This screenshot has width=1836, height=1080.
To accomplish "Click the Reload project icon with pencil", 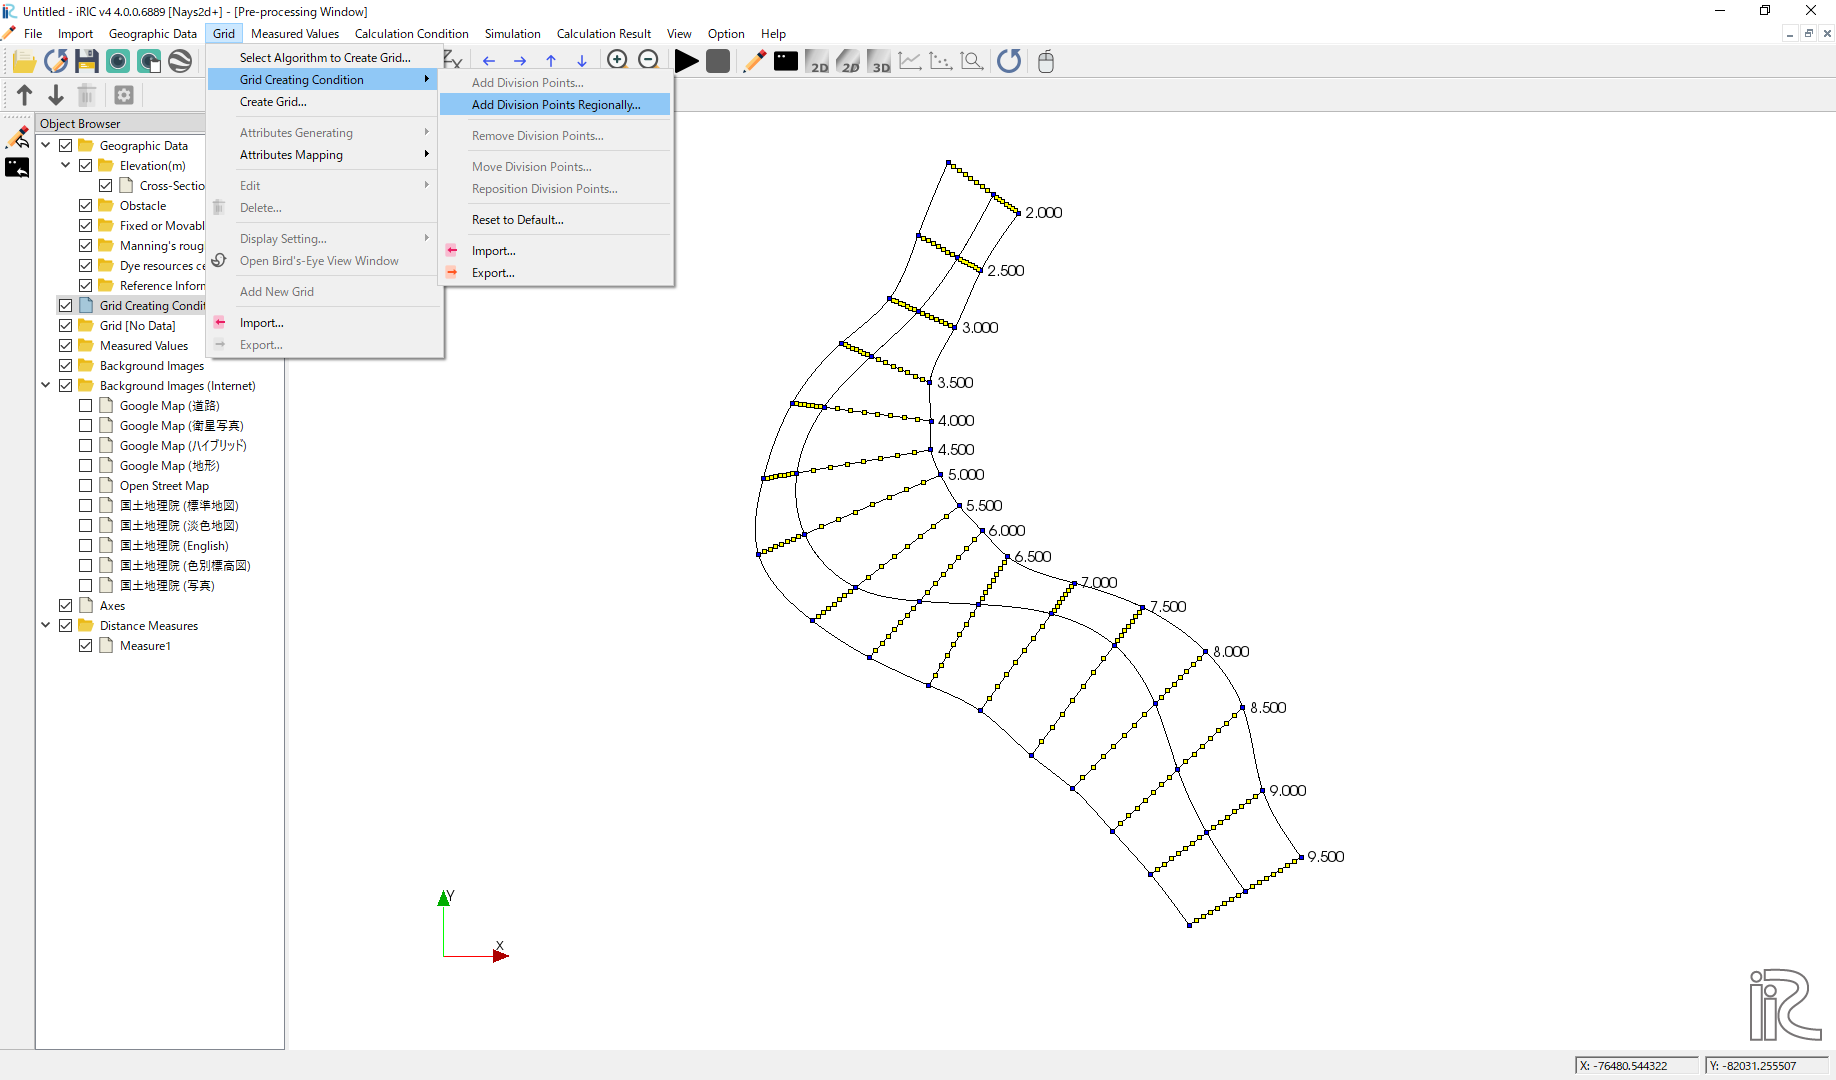I will (x=56, y=62).
